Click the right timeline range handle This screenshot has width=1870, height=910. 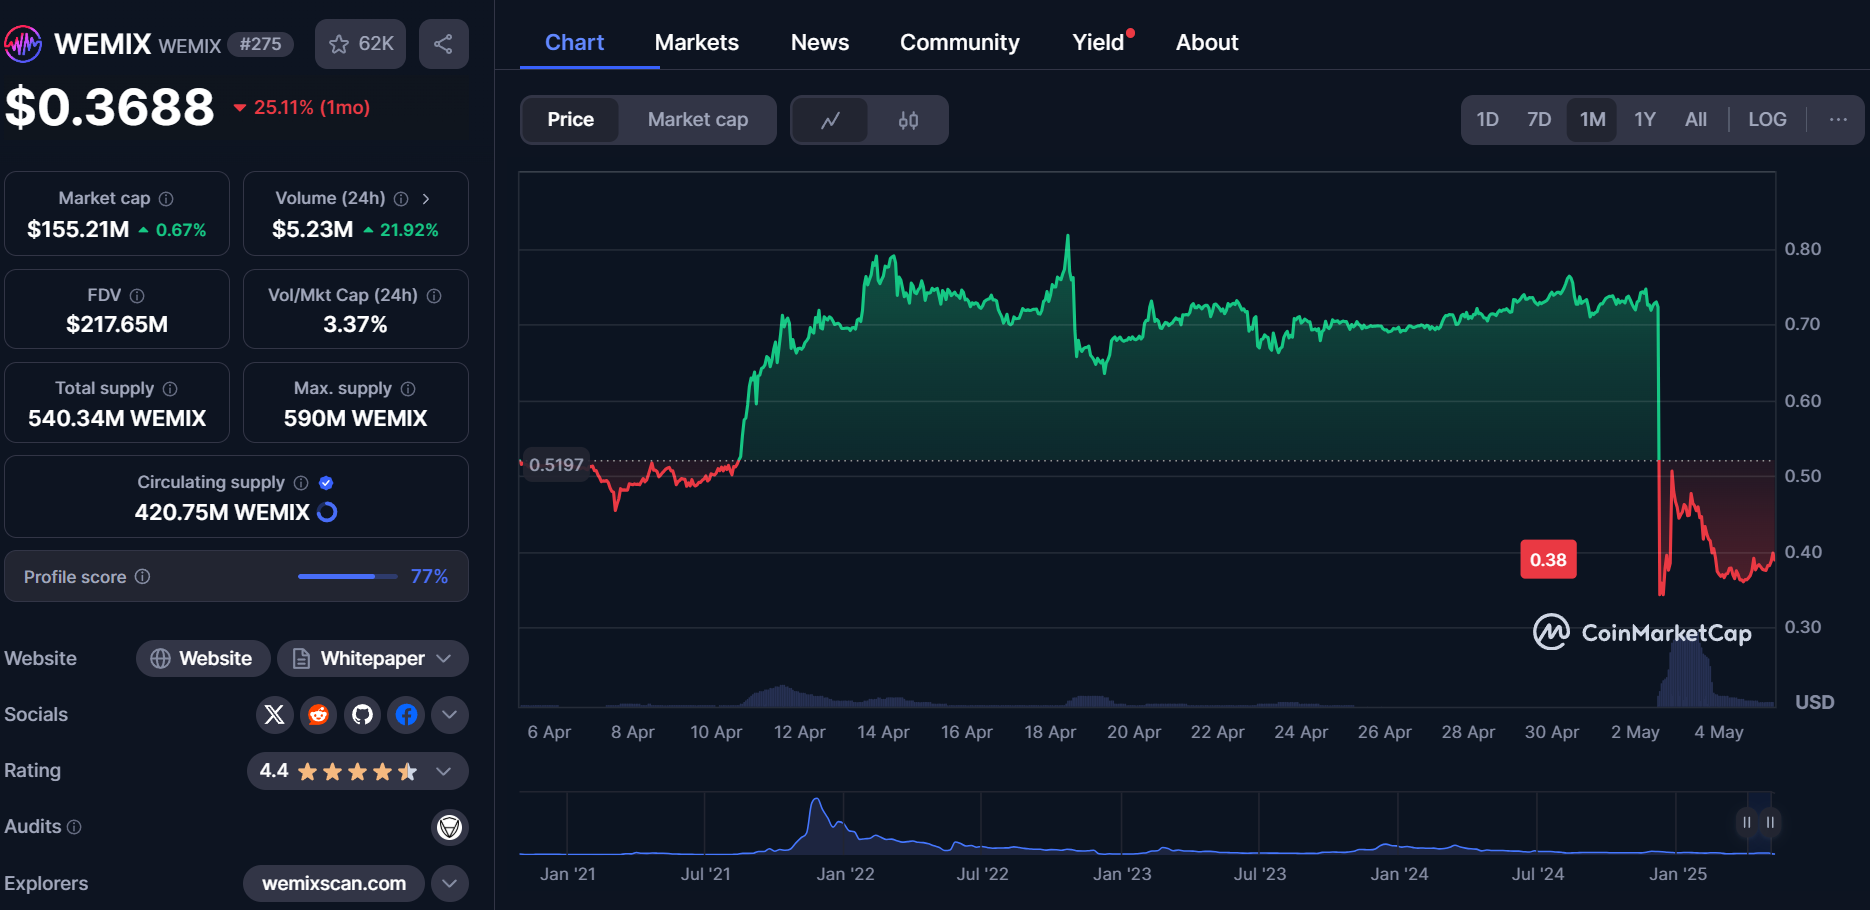[x=1770, y=822]
